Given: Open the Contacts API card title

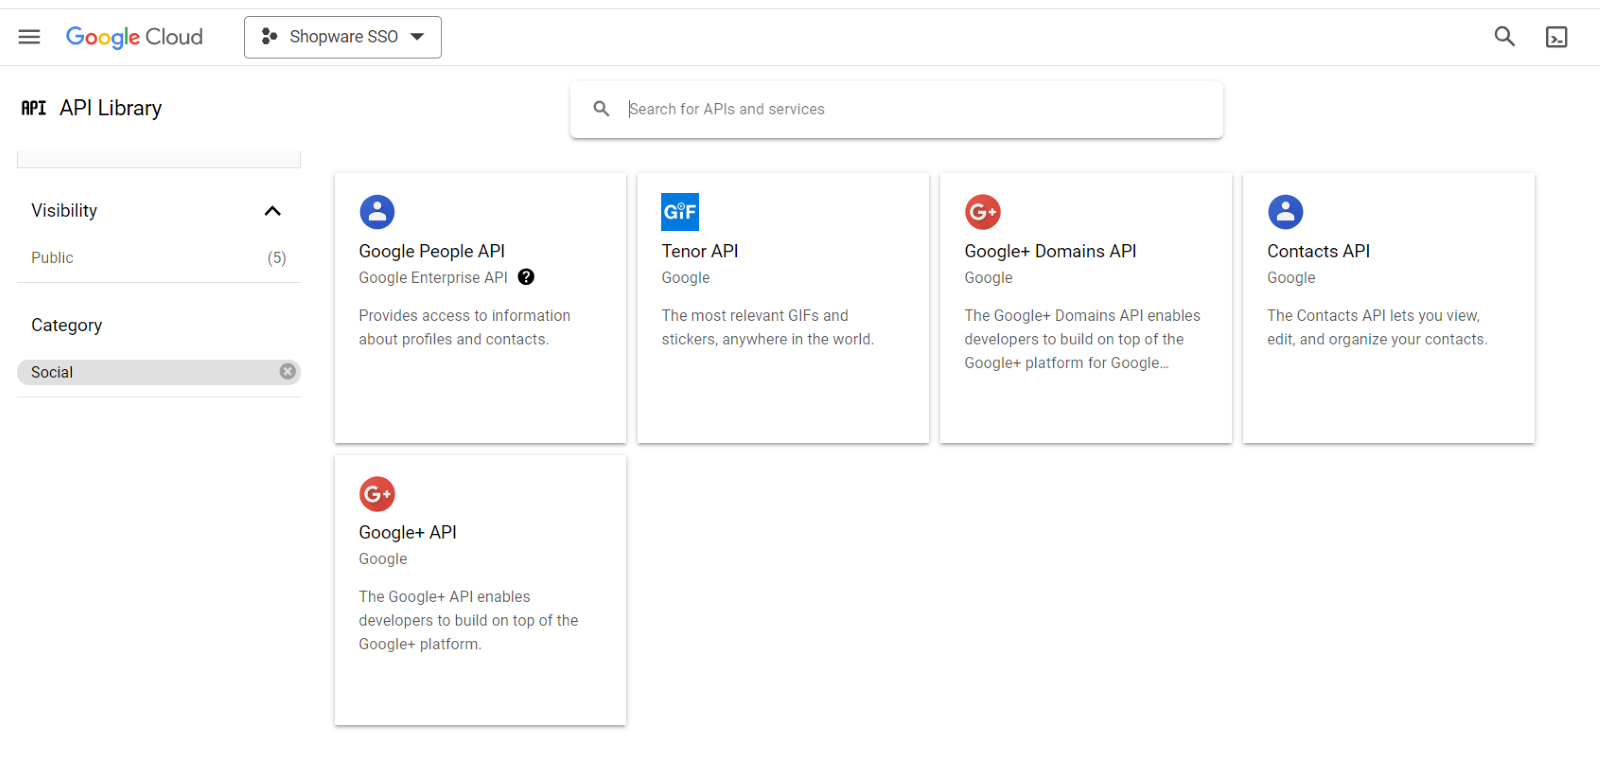Looking at the screenshot, I should coord(1318,251).
